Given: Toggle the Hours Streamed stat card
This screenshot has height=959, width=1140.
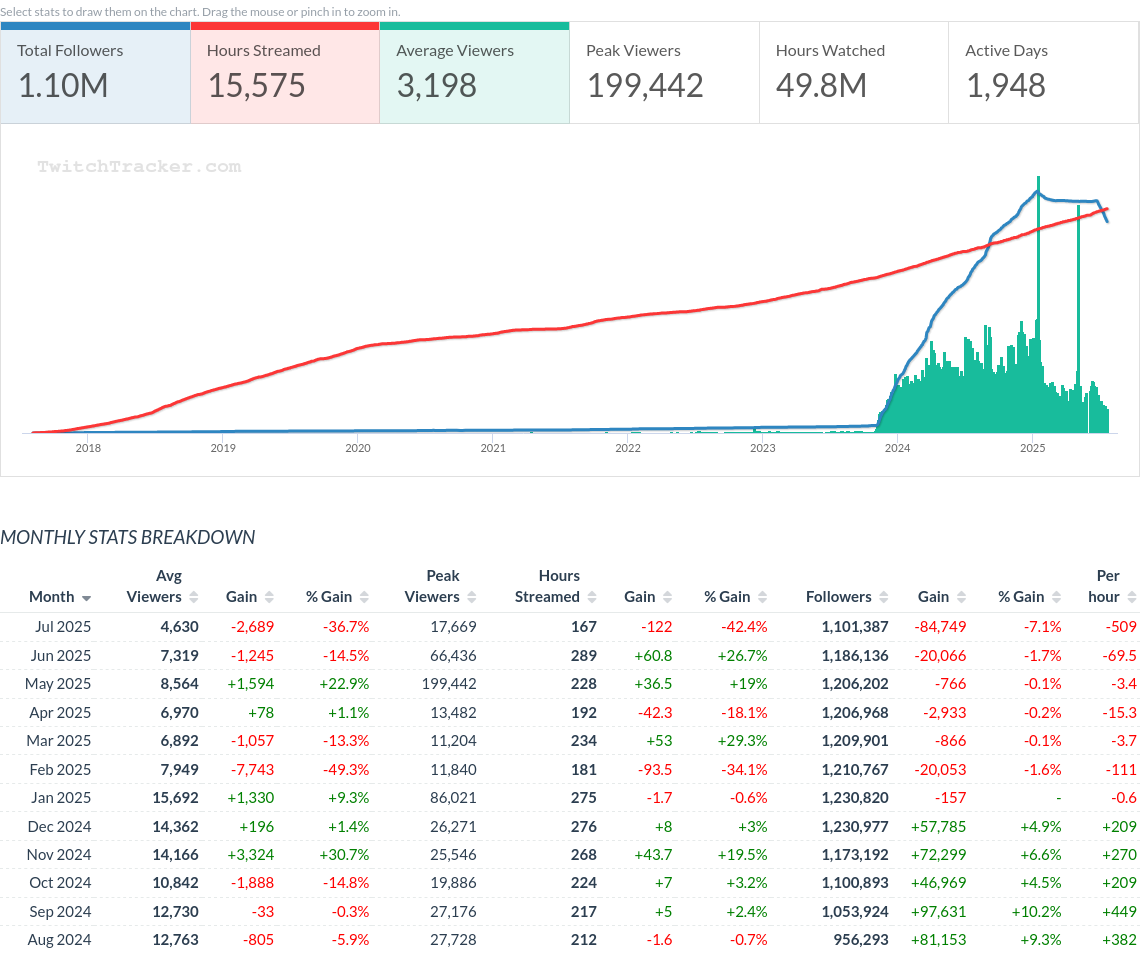Looking at the screenshot, I should pos(285,73).
